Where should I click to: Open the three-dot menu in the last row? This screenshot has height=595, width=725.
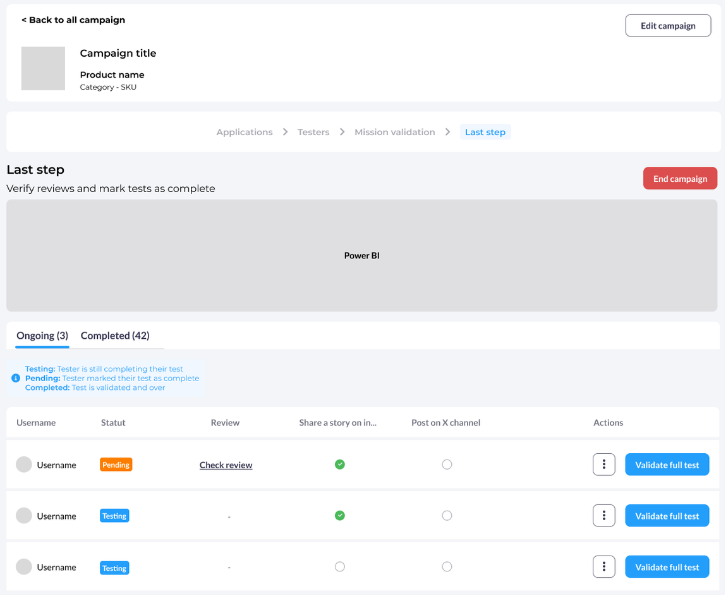pos(603,567)
